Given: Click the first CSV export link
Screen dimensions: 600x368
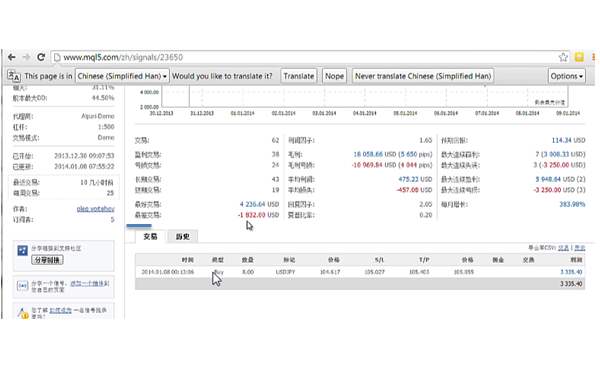Looking at the screenshot, I should coord(563,248).
